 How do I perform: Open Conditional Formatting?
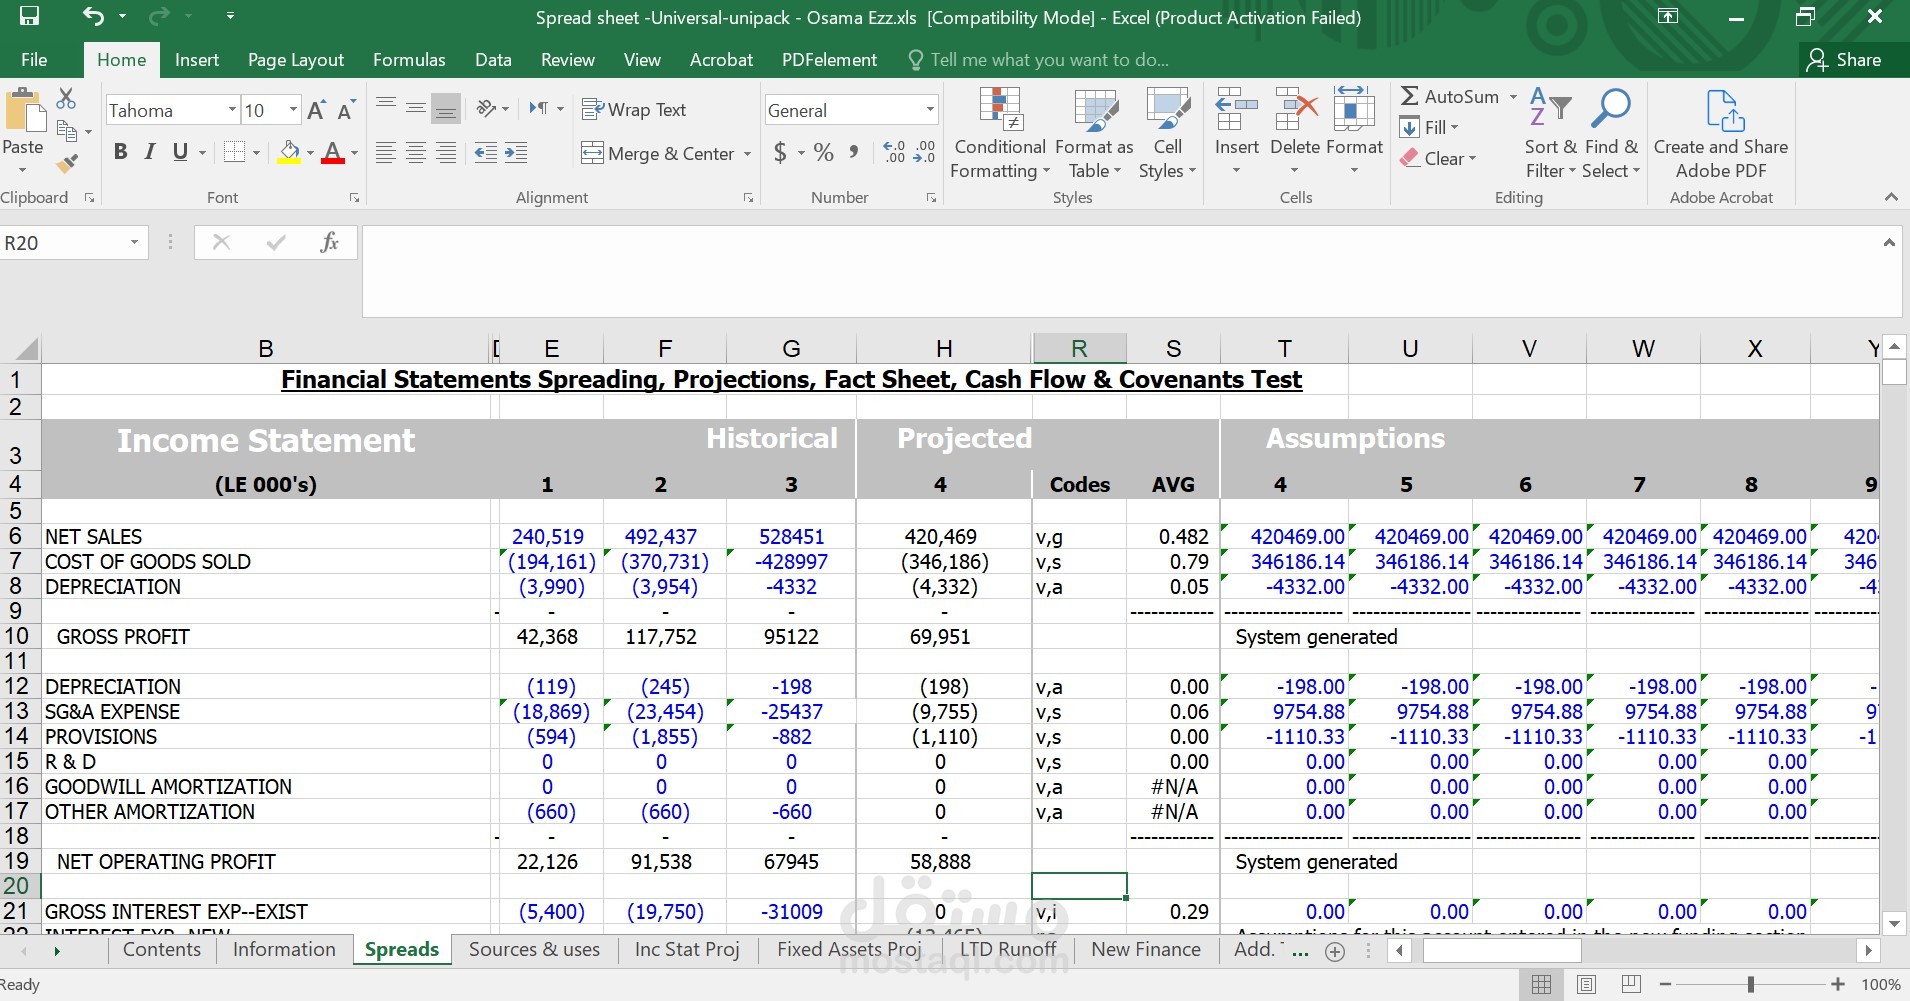(x=999, y=134)
